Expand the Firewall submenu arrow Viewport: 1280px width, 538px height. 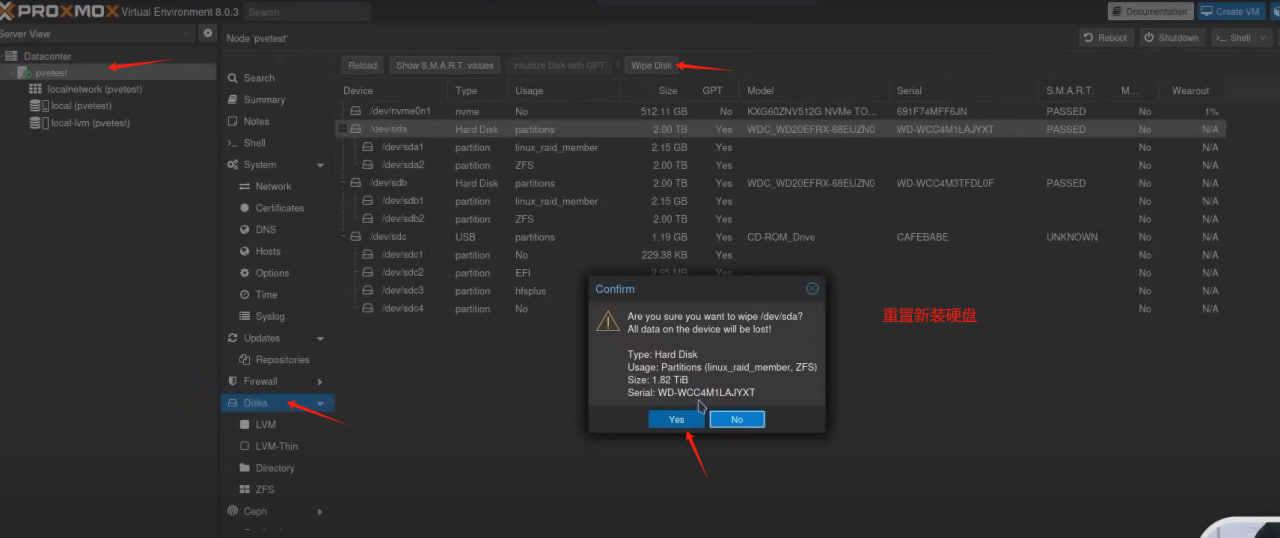coord(320,382)
